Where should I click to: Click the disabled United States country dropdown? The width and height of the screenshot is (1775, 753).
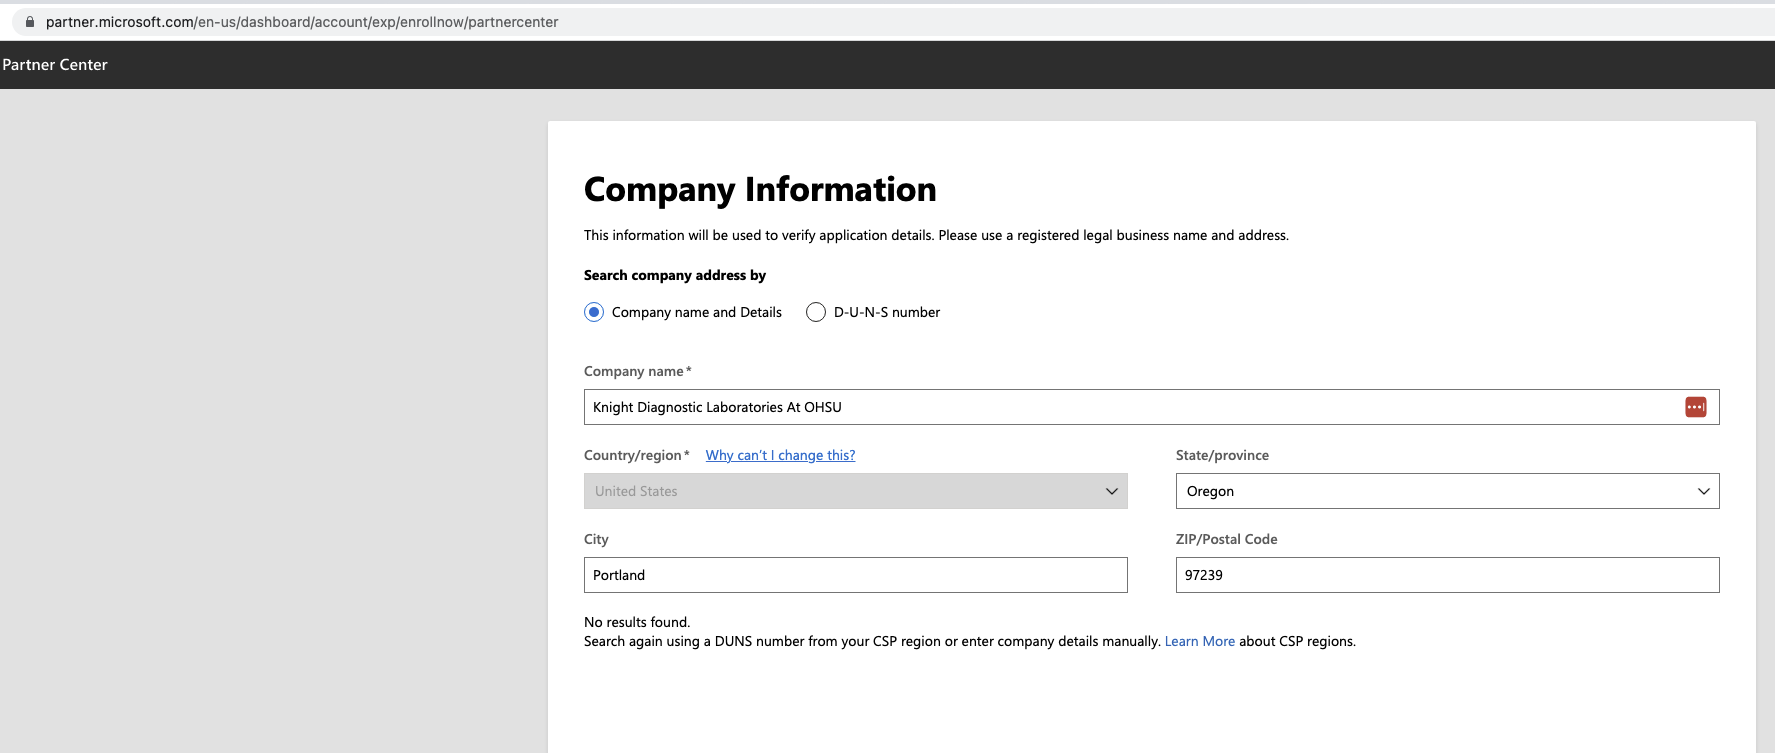[x=855, y=491]
